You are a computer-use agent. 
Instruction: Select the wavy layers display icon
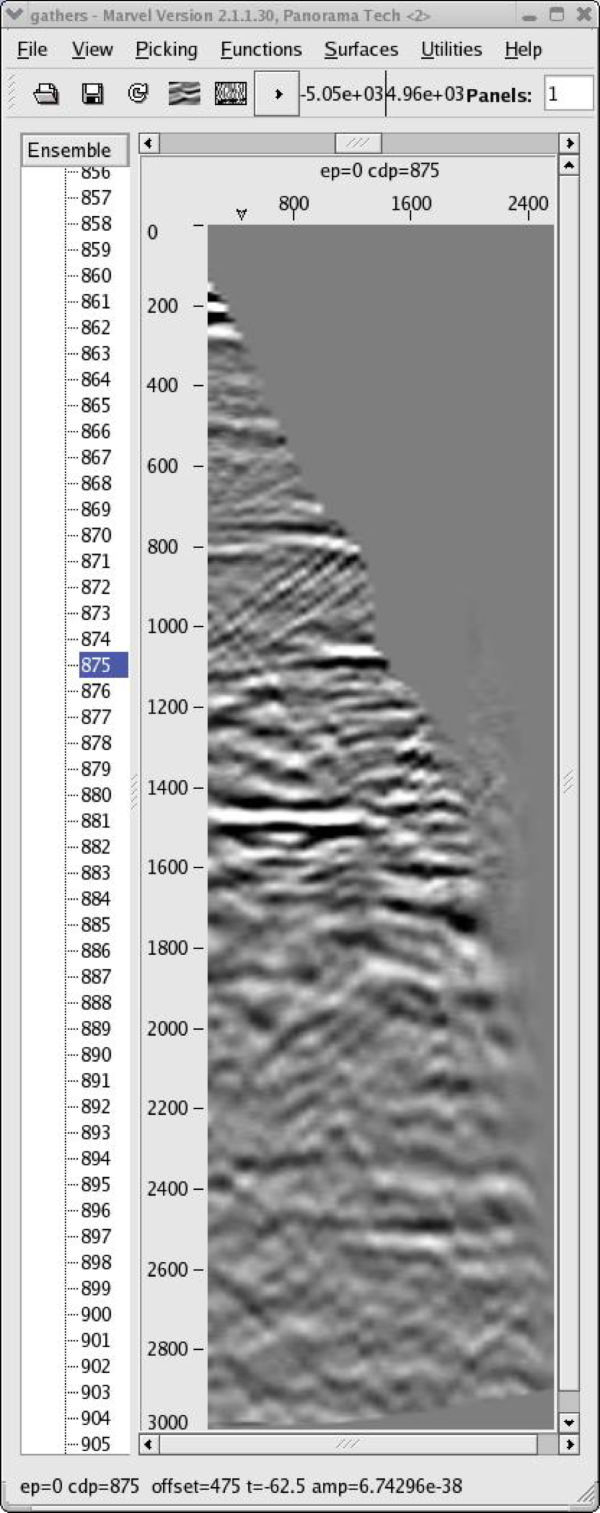(x=185, y=94)
